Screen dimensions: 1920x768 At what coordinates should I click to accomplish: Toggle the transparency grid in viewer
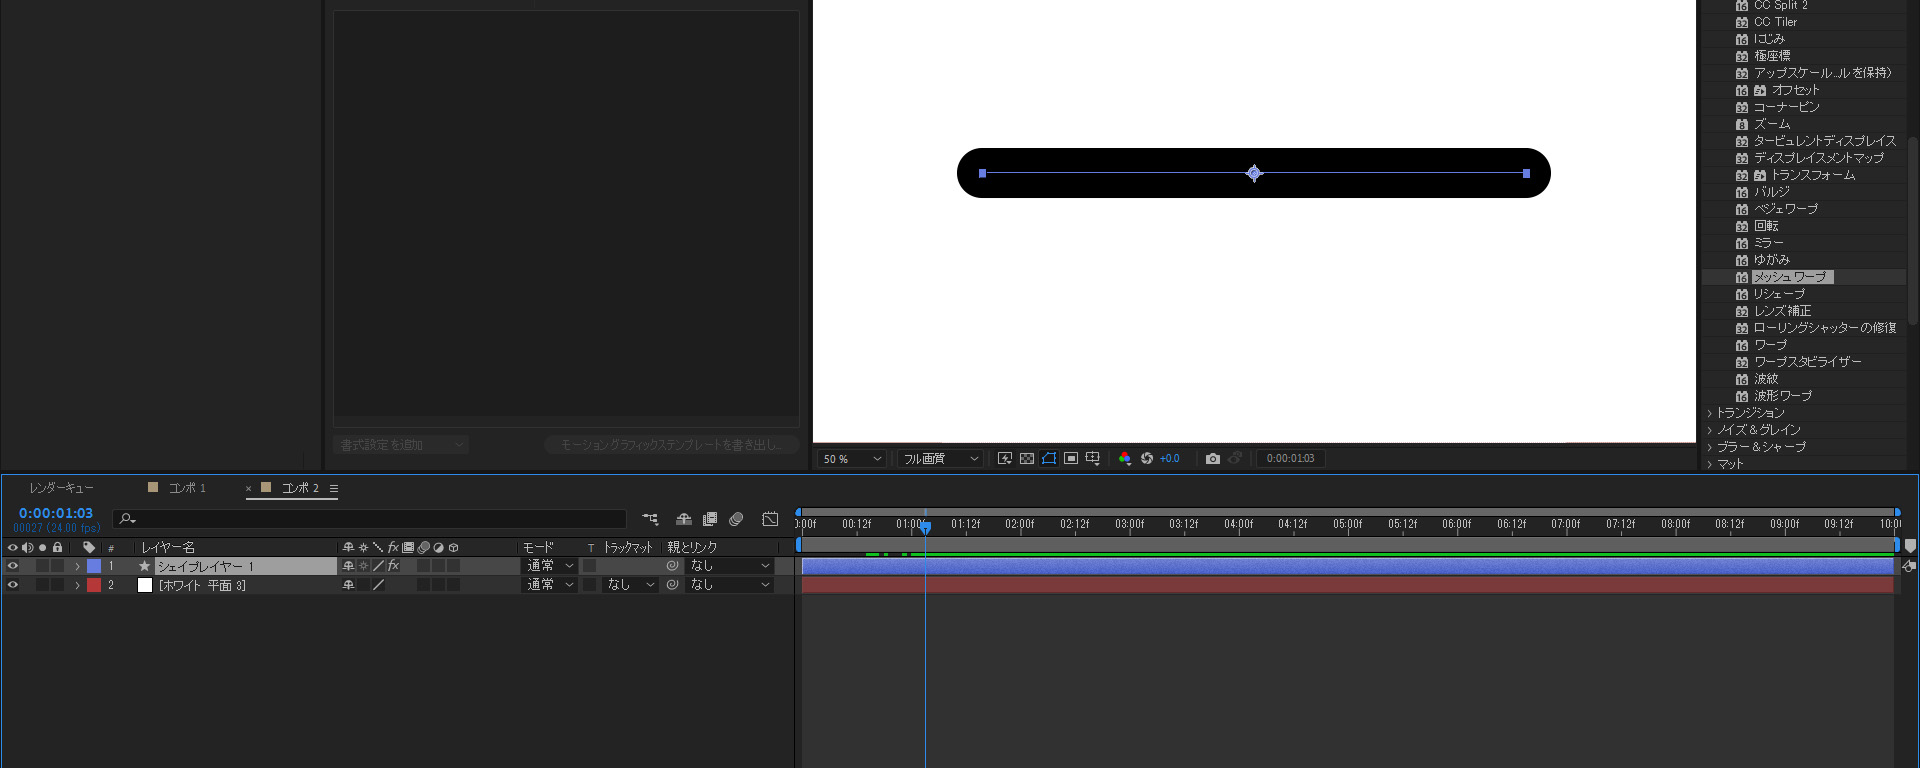(1027, 458)
